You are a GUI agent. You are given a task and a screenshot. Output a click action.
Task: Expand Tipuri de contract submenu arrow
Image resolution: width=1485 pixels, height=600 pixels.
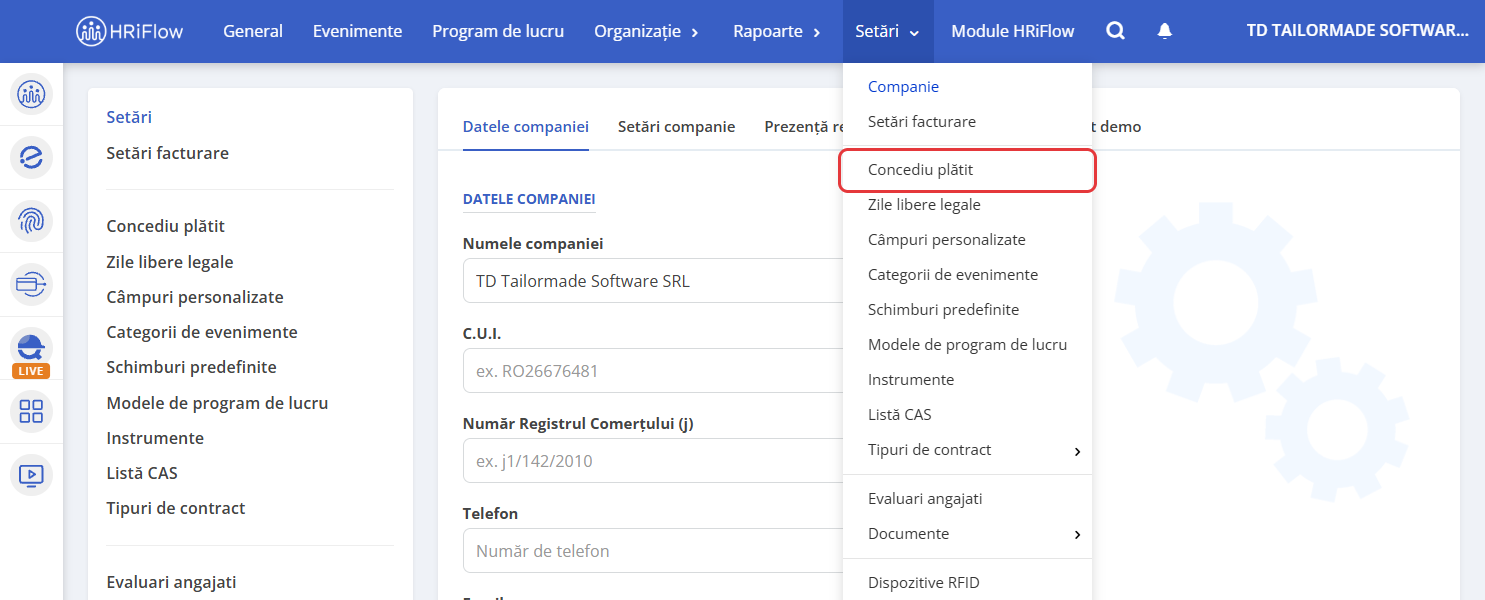point(1077,451)
